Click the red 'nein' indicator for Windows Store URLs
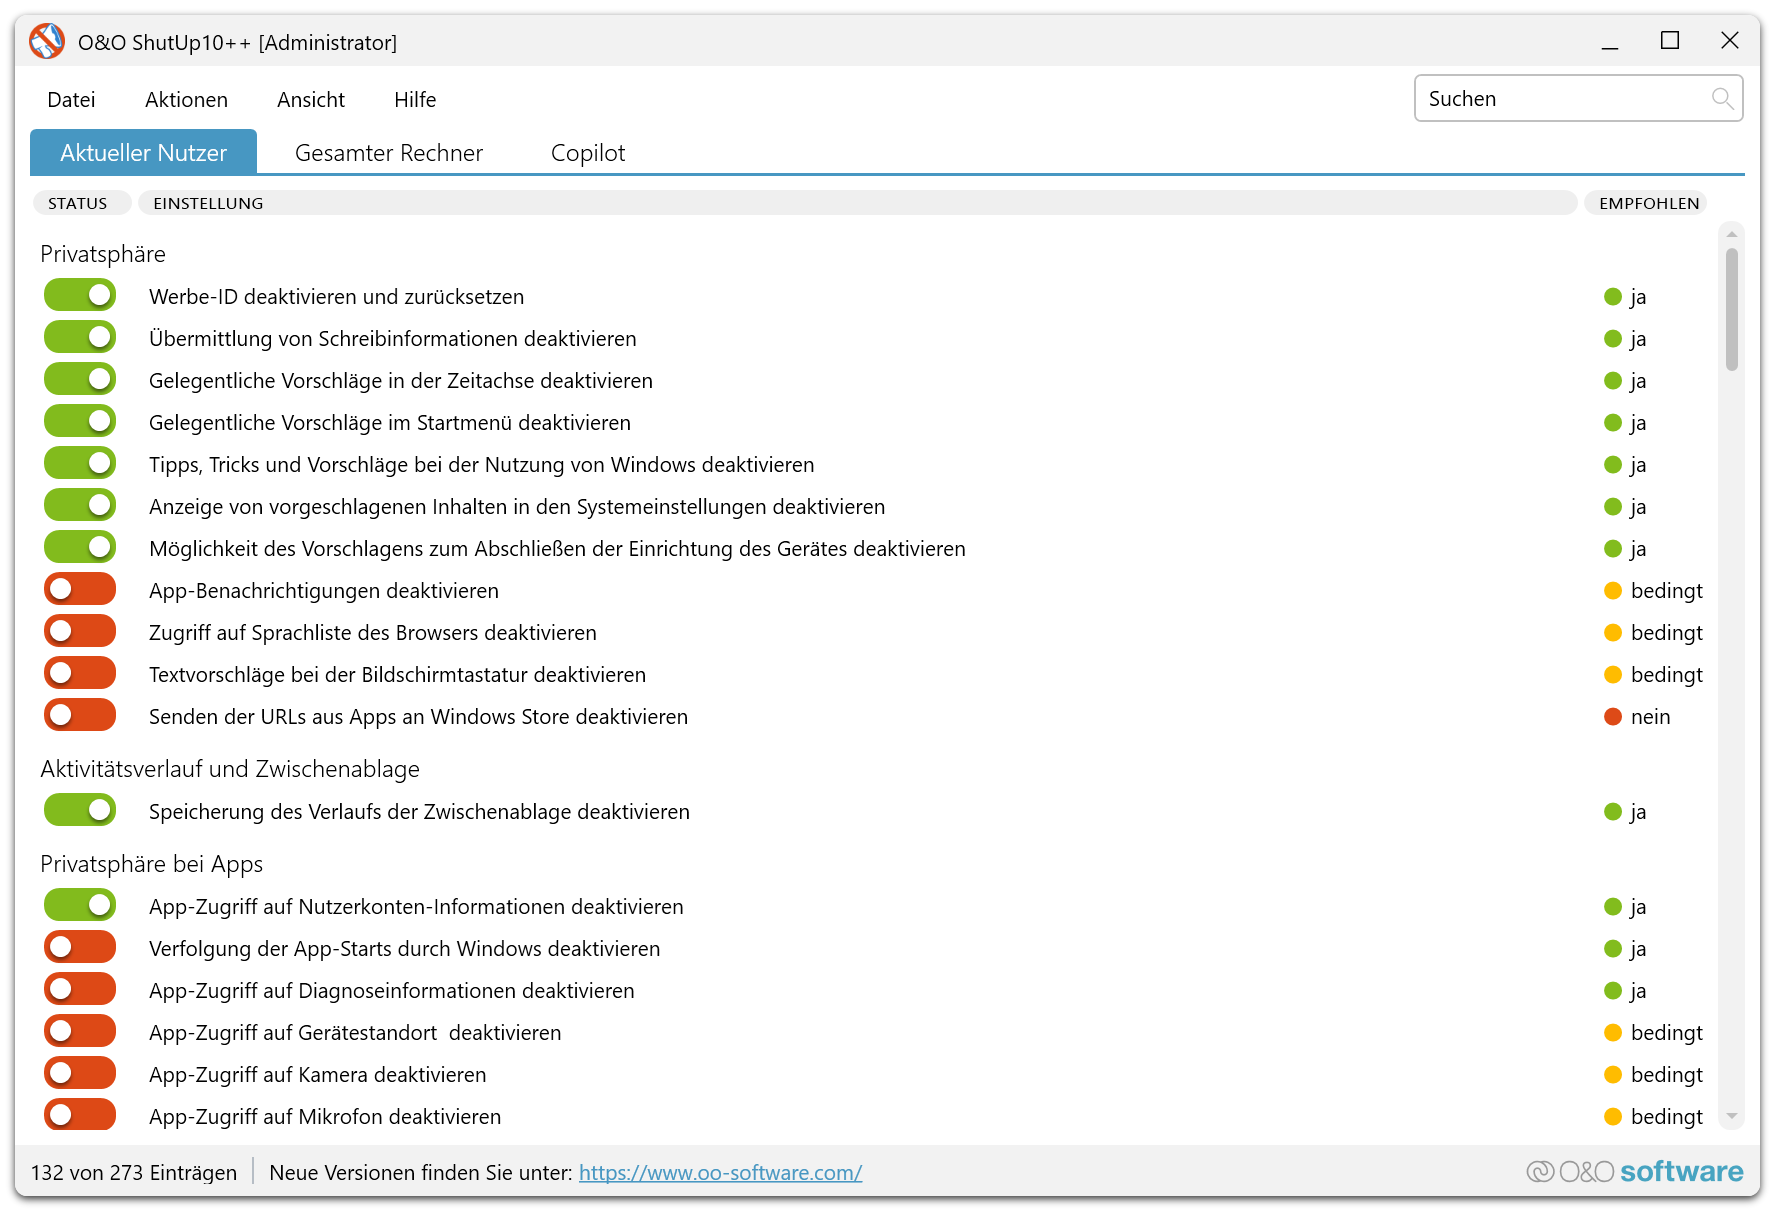 pyautogui.click(x=1612, y=717)
